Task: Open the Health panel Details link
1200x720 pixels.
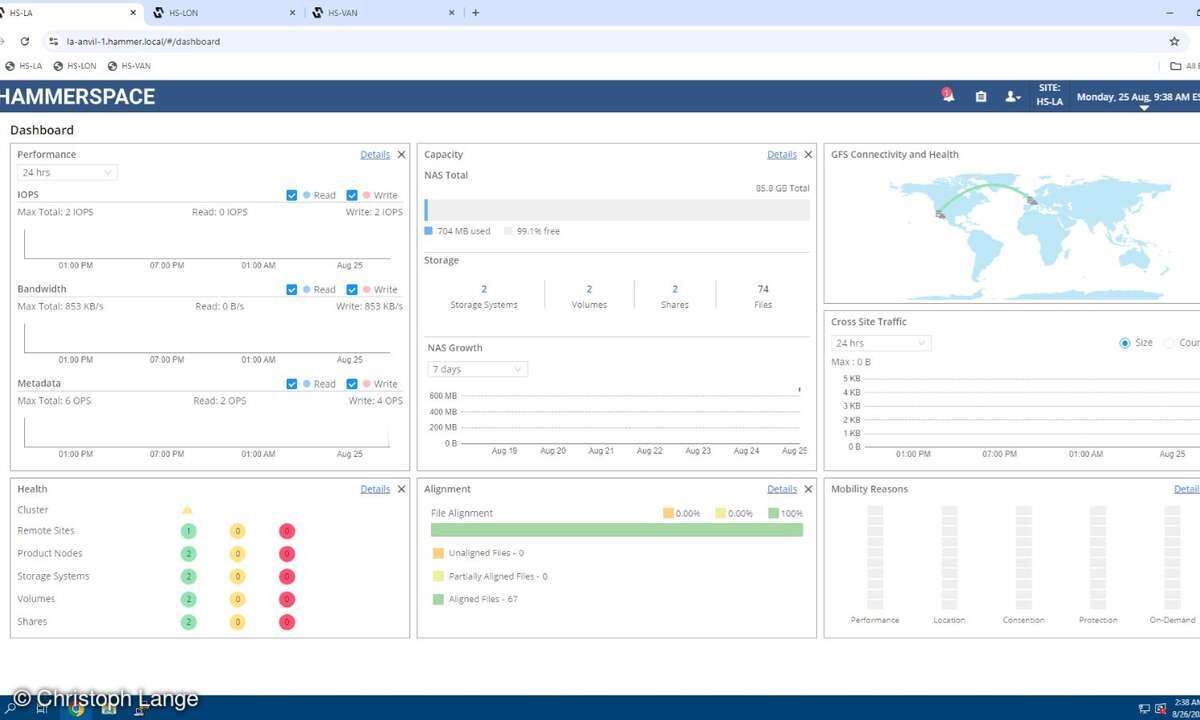Action: [x=375, y=489]
